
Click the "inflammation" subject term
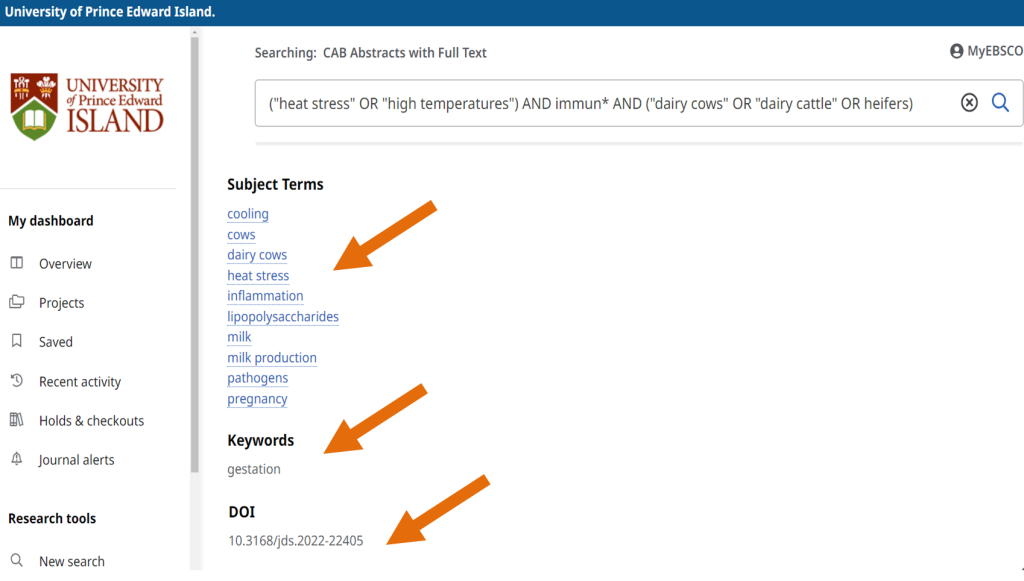pyautogui.click(x=265, y=296)
